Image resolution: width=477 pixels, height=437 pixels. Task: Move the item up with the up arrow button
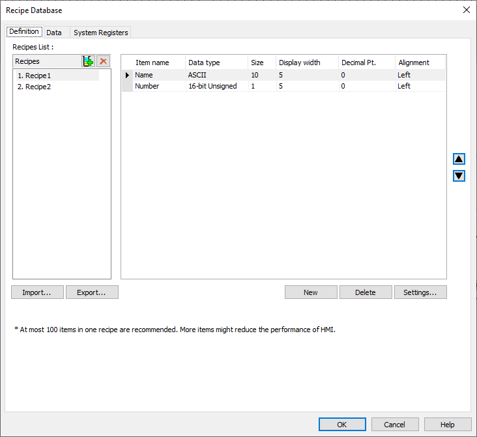(459, 159)
